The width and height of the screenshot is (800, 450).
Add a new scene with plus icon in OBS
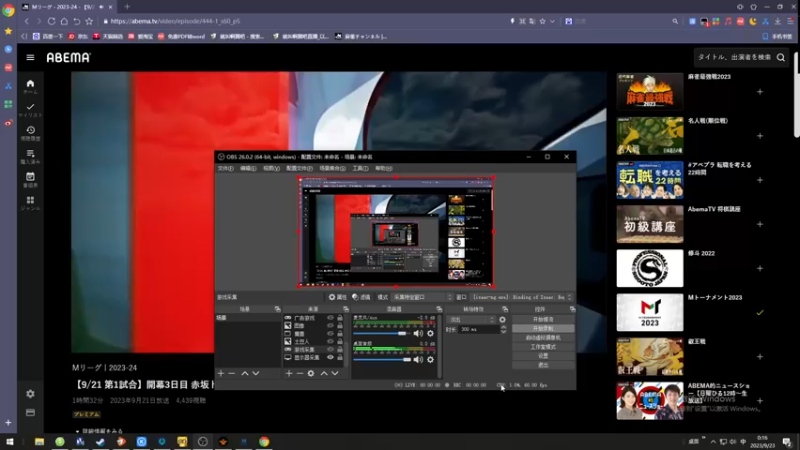click(221, 373)
